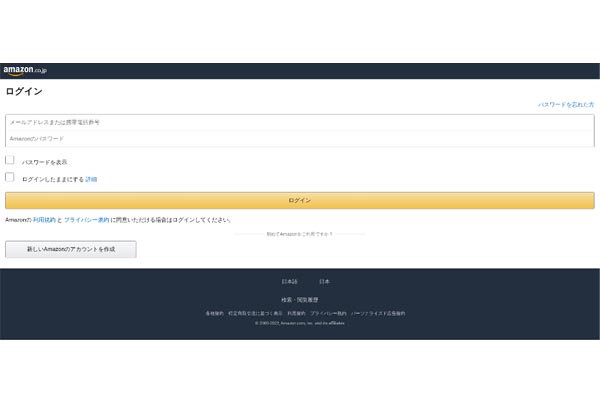Click 新しいAmazonのアカウントを作成 button

[70, 249]
